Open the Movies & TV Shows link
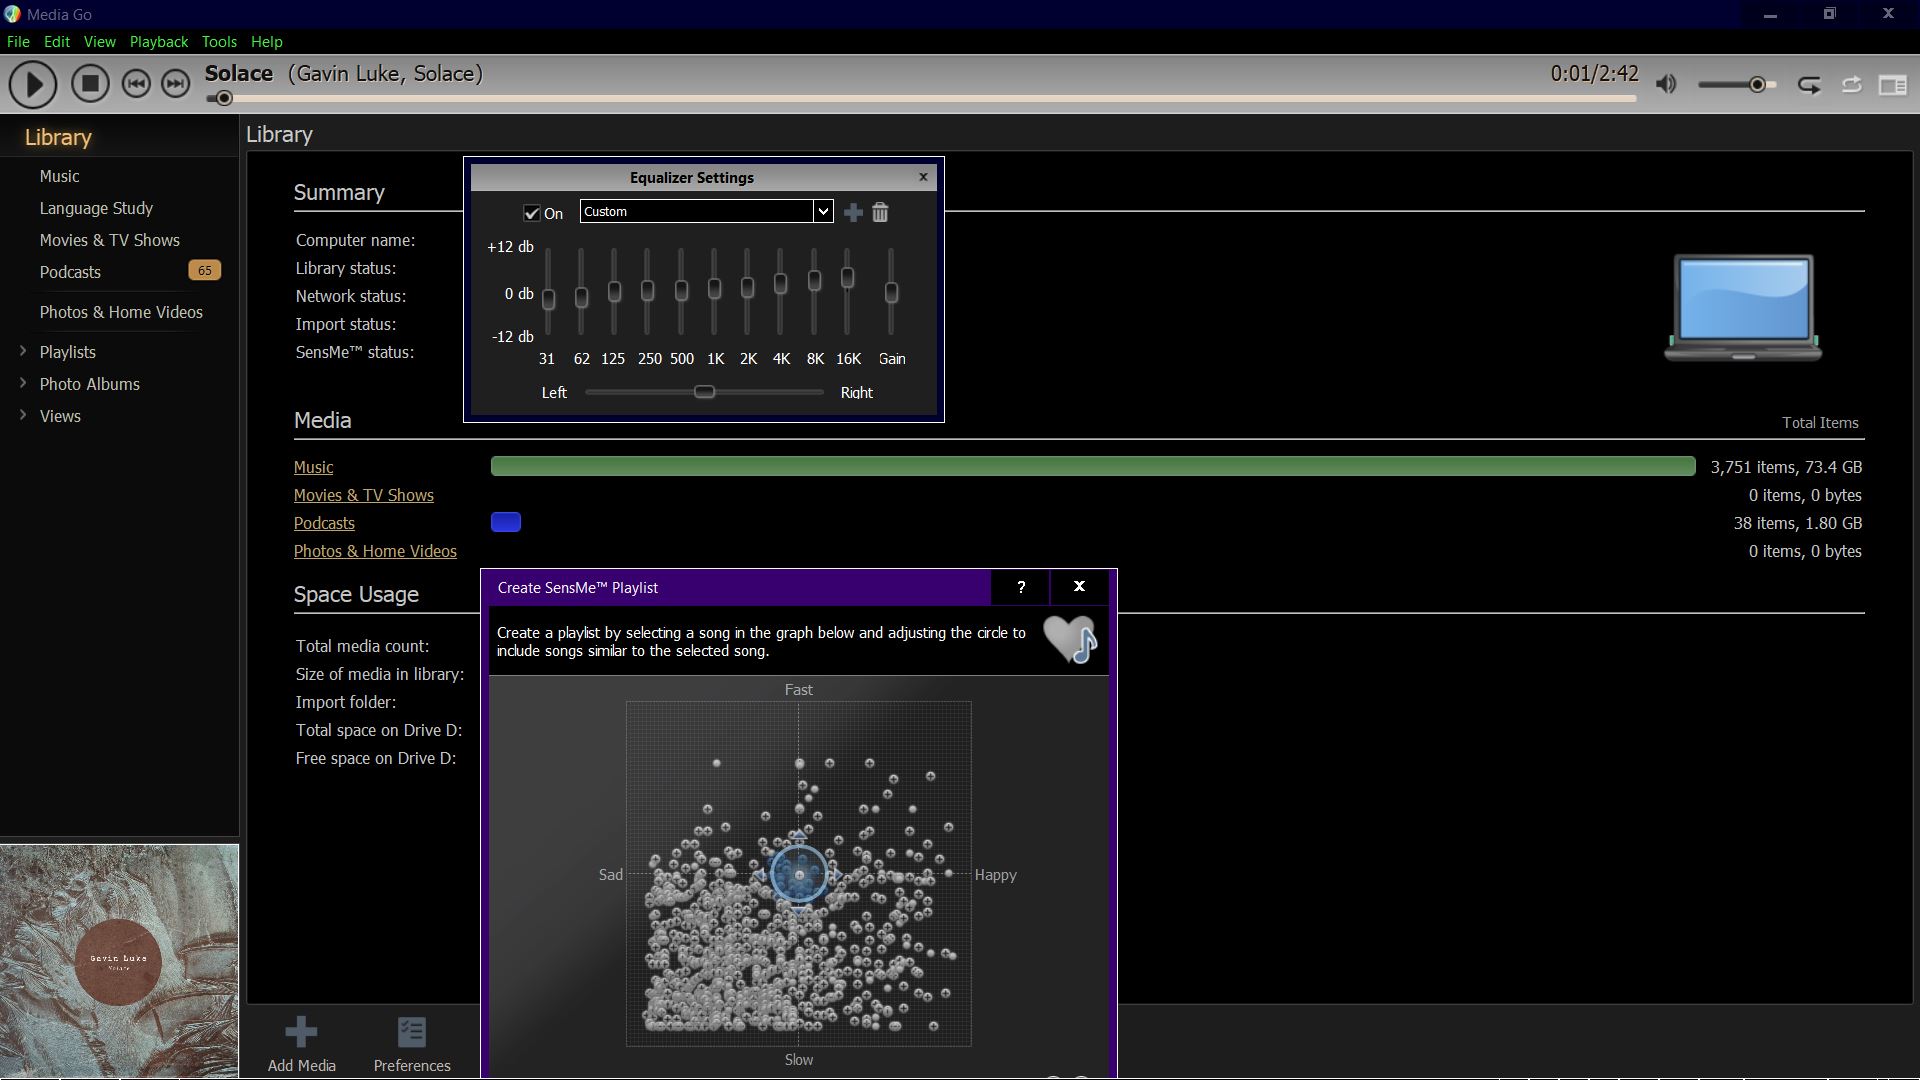The width and height of the screenshot is (1920, 1080). (x=363, y=495)
